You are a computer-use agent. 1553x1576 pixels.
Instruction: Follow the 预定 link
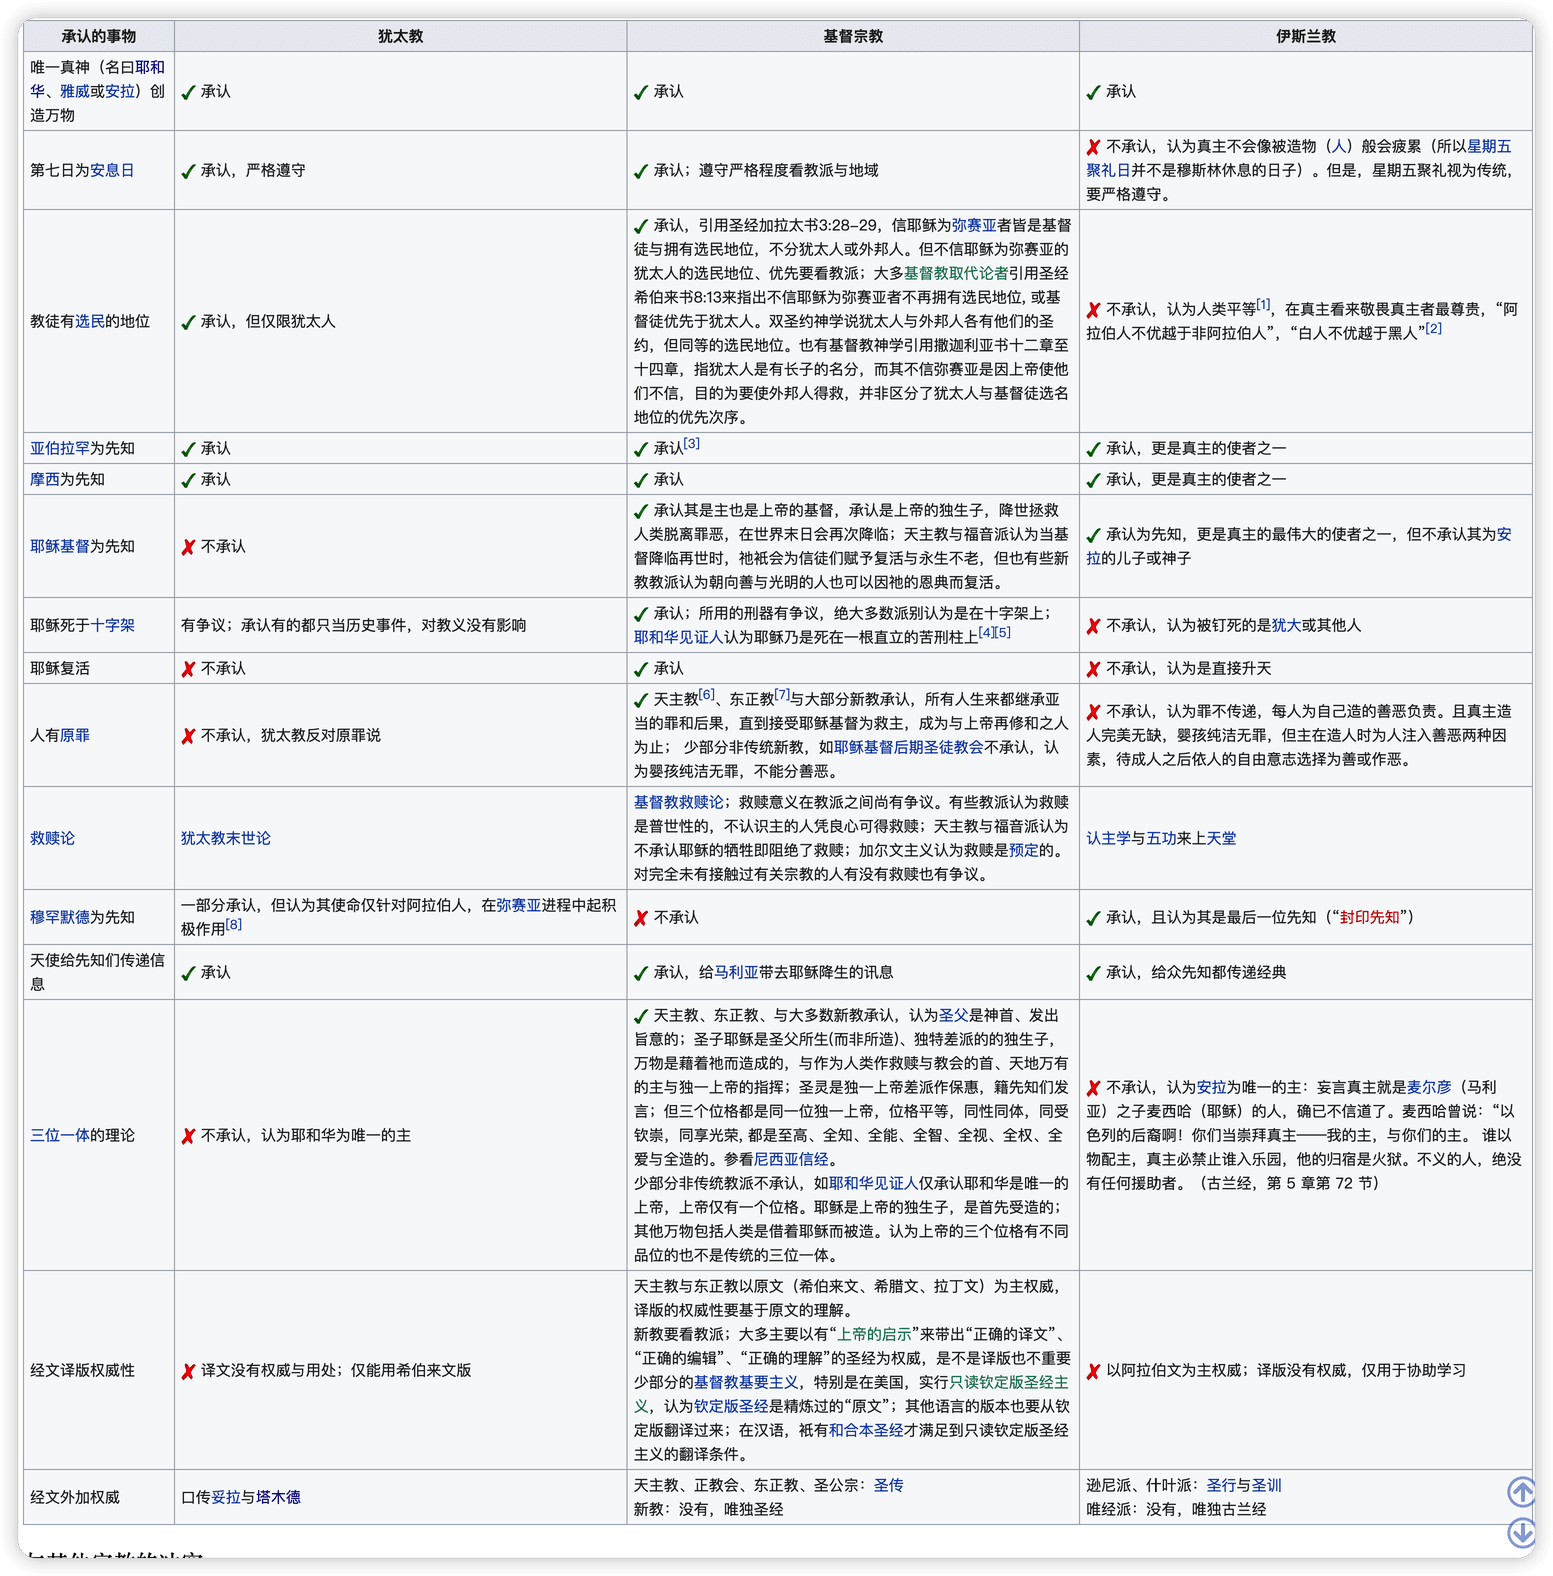click(1024, 850)
